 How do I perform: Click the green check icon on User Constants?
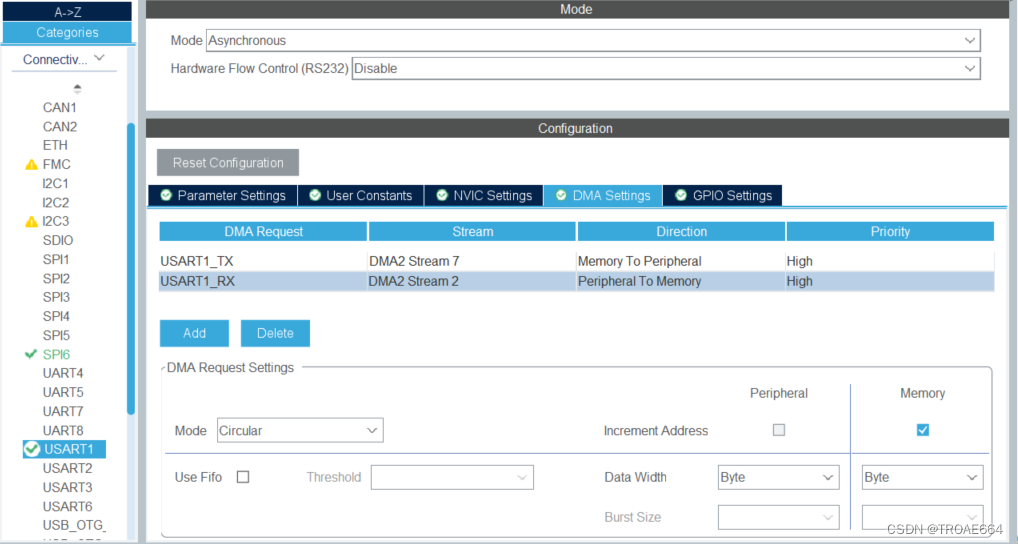coord(315,195)
